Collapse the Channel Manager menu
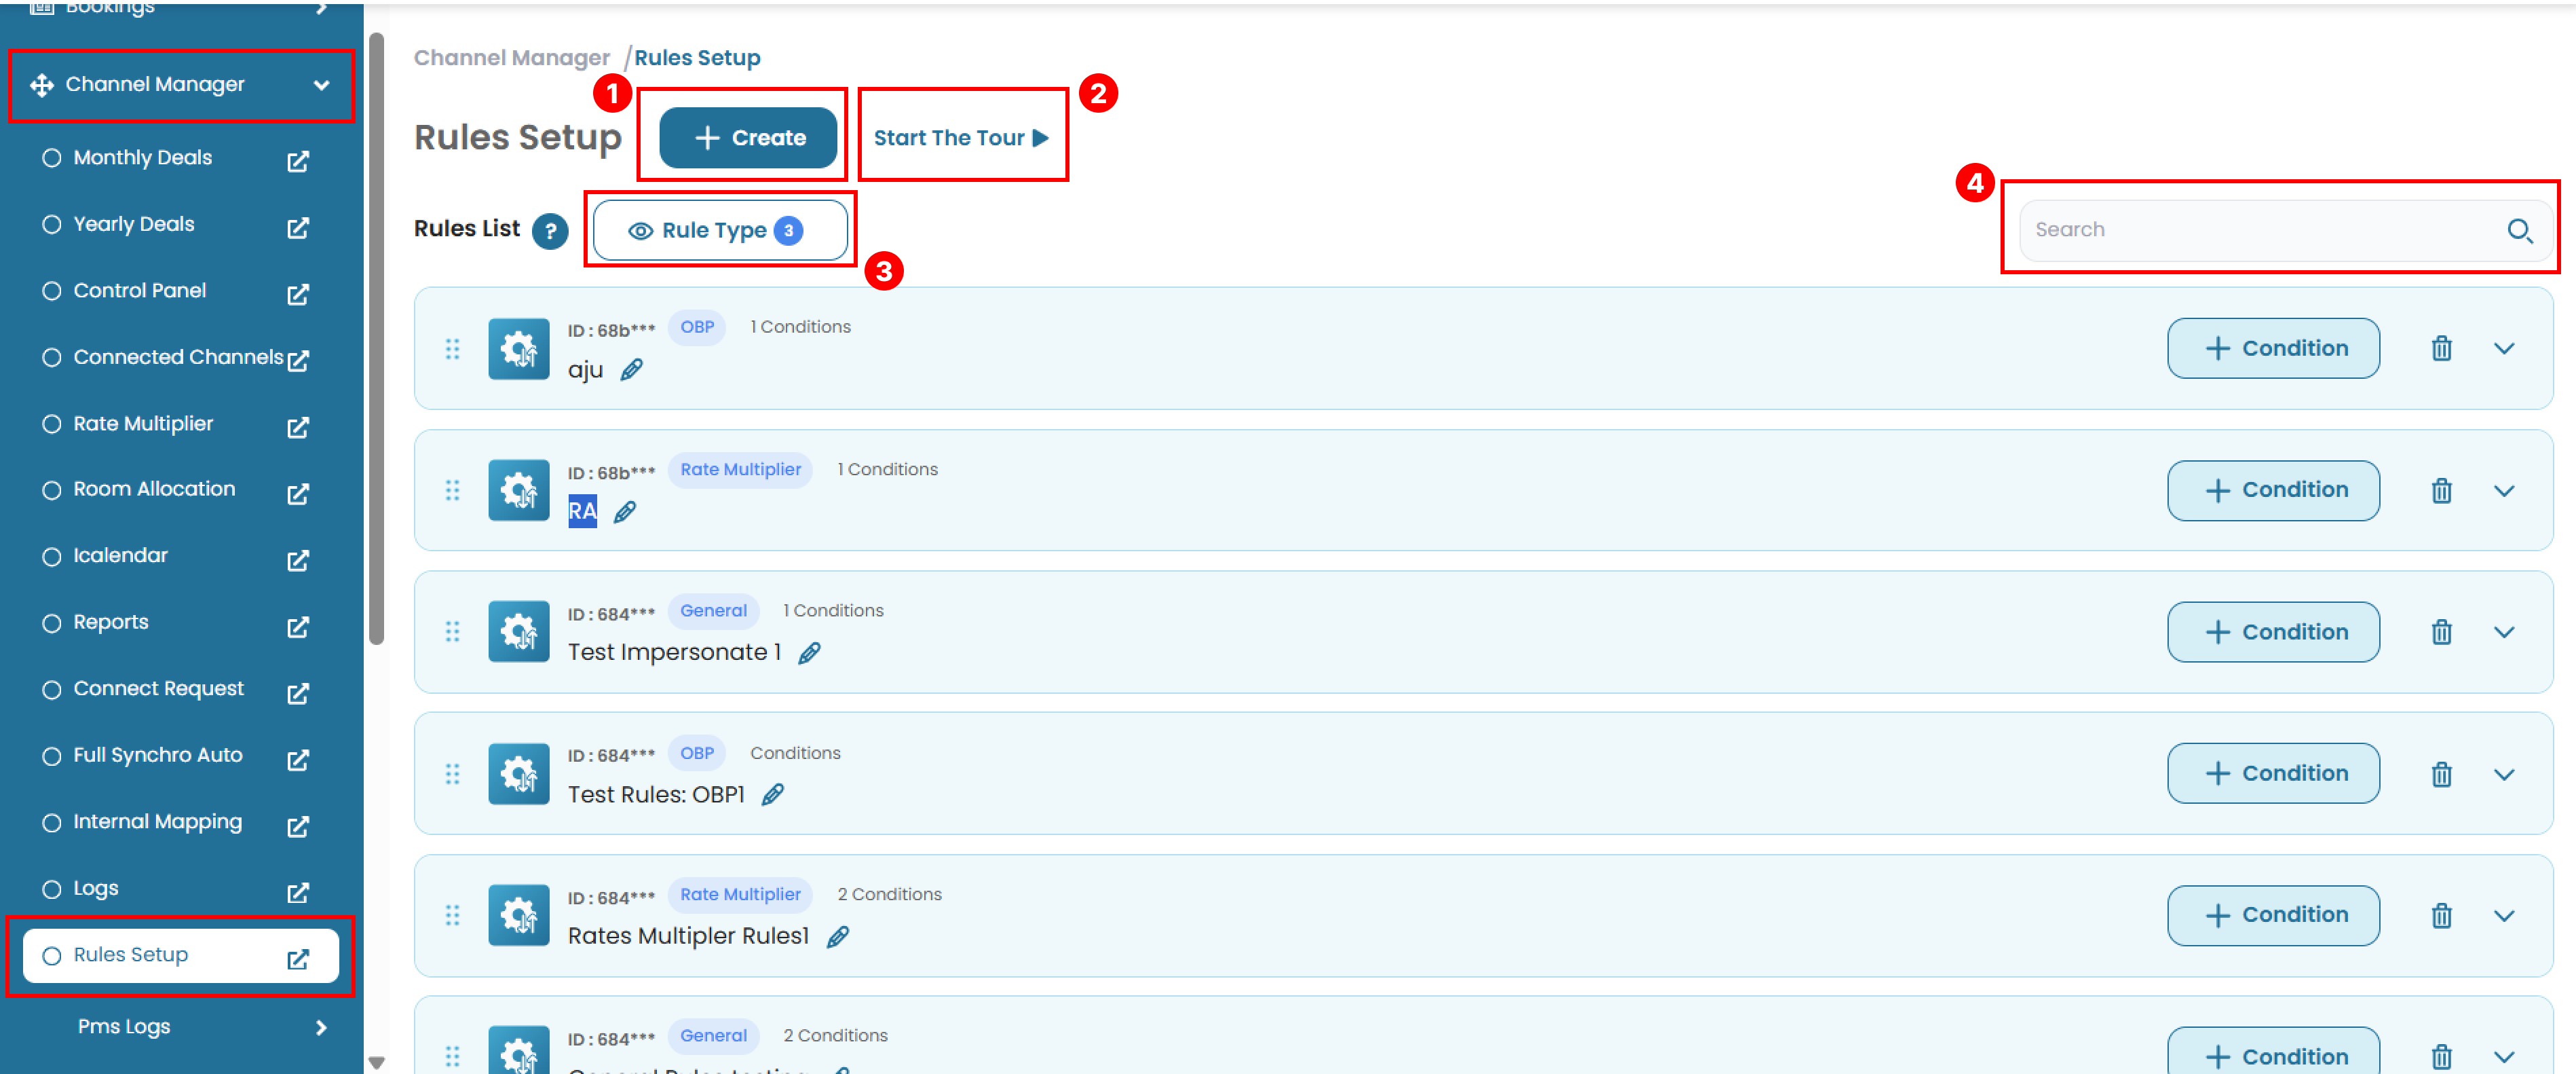The height and width of the screenshot is (1074, 2576). pos(321,85)
